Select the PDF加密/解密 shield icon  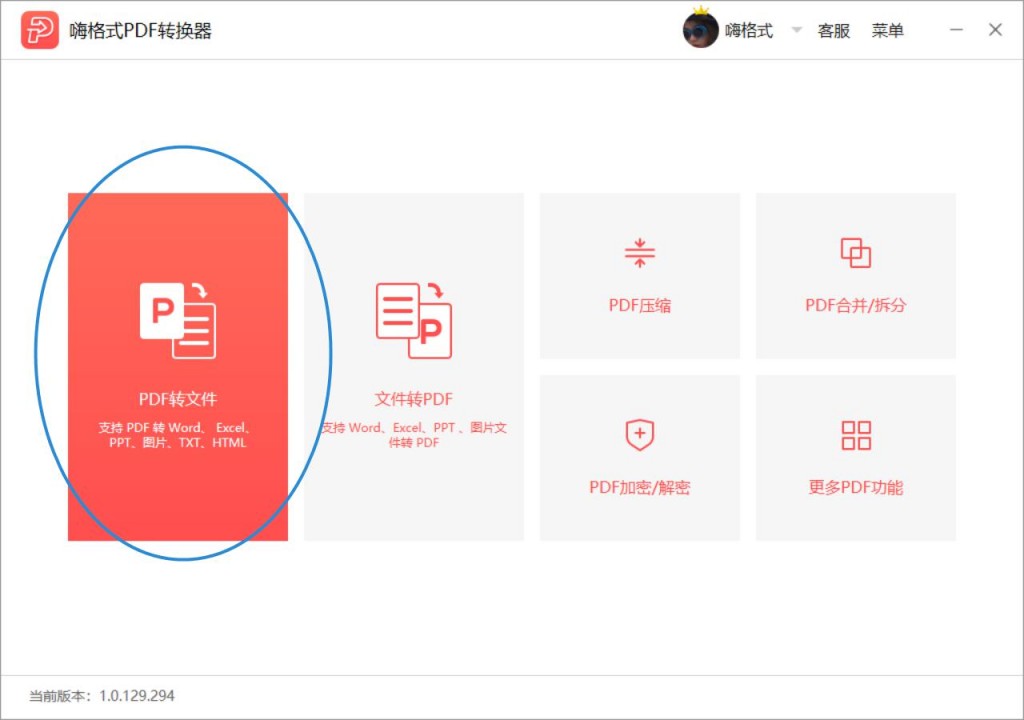pyautogui.click(x=640, y=435)
